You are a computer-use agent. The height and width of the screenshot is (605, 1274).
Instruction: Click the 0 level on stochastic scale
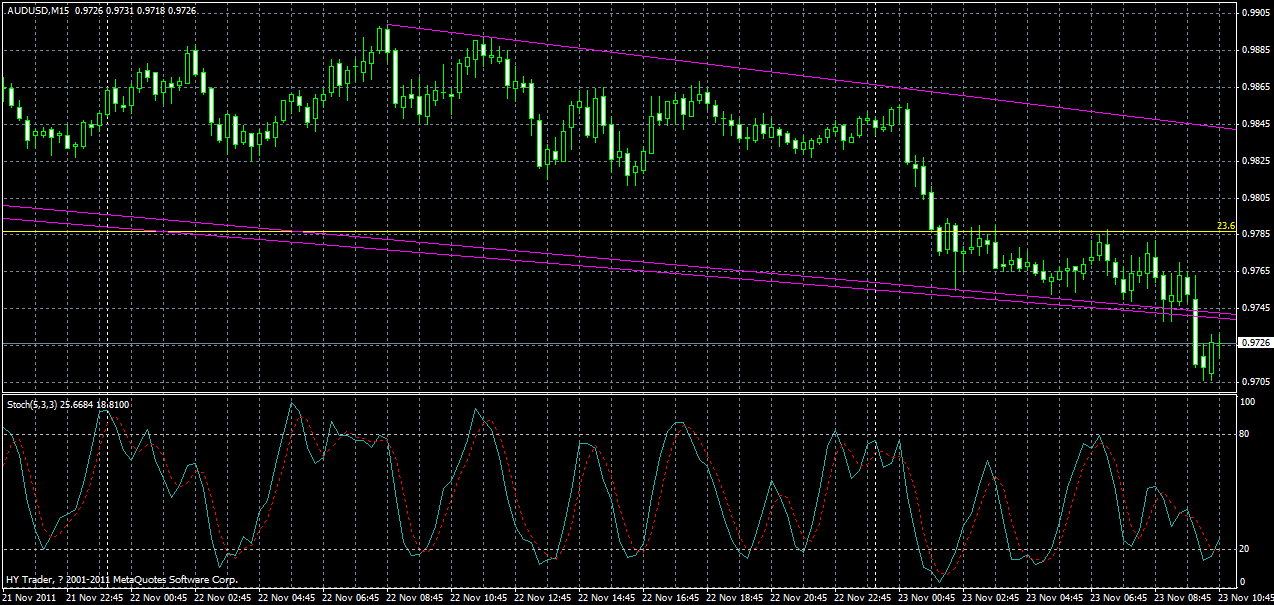(1243, 582)
